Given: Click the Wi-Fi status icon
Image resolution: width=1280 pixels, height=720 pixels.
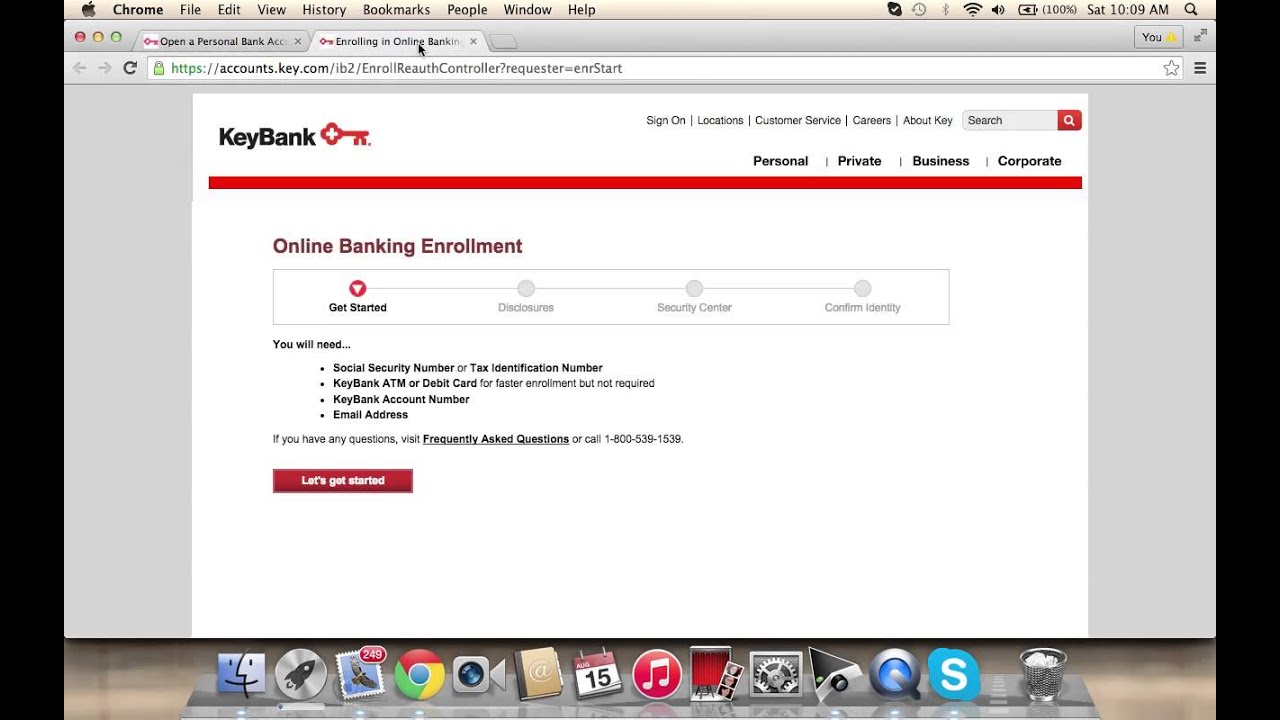Looking at the screenshot, I should pos(972,9).
